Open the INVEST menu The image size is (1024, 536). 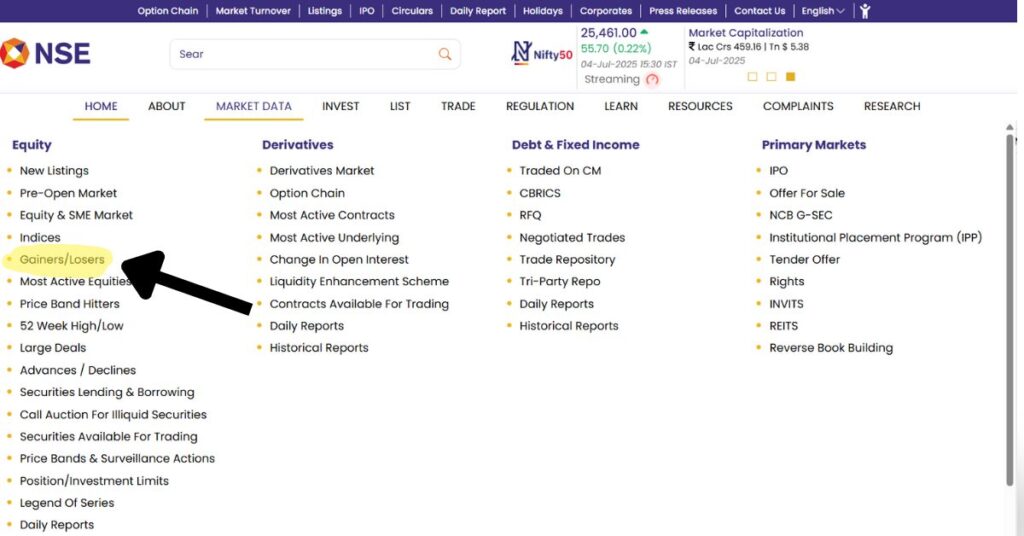340,106
